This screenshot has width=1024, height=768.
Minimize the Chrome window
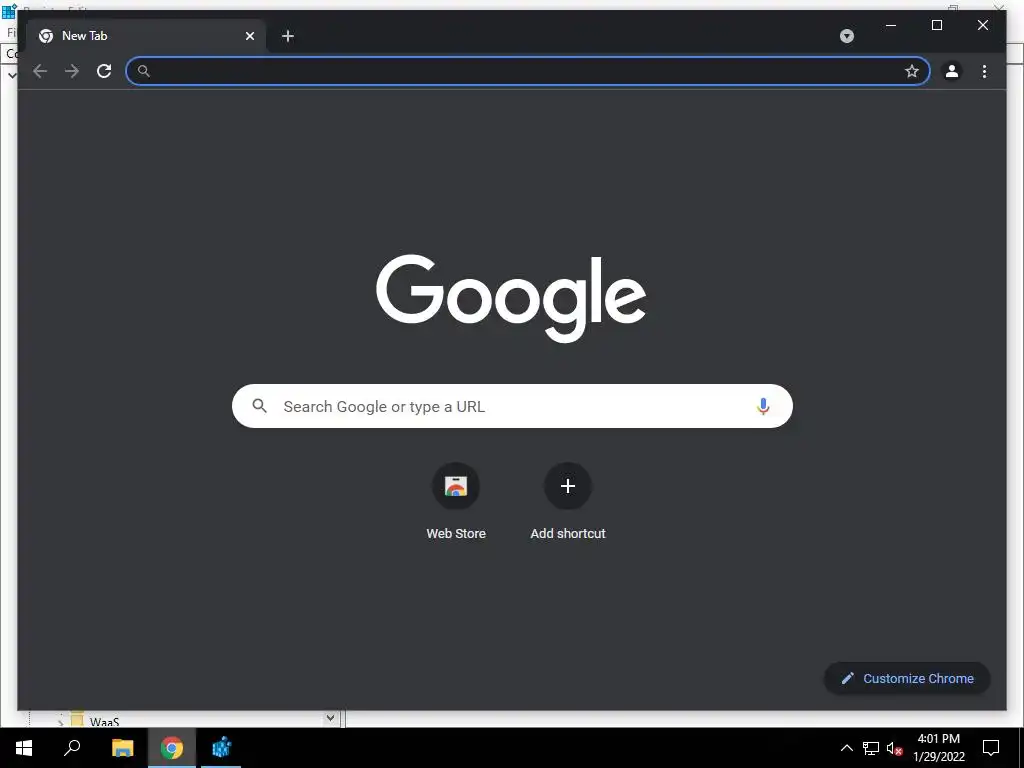click(x=891, y=25)
